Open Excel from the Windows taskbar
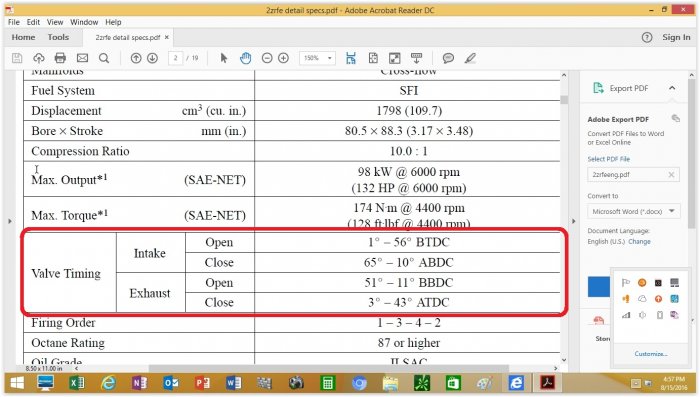Screen dimensions: 700x397 pos(77,383)
